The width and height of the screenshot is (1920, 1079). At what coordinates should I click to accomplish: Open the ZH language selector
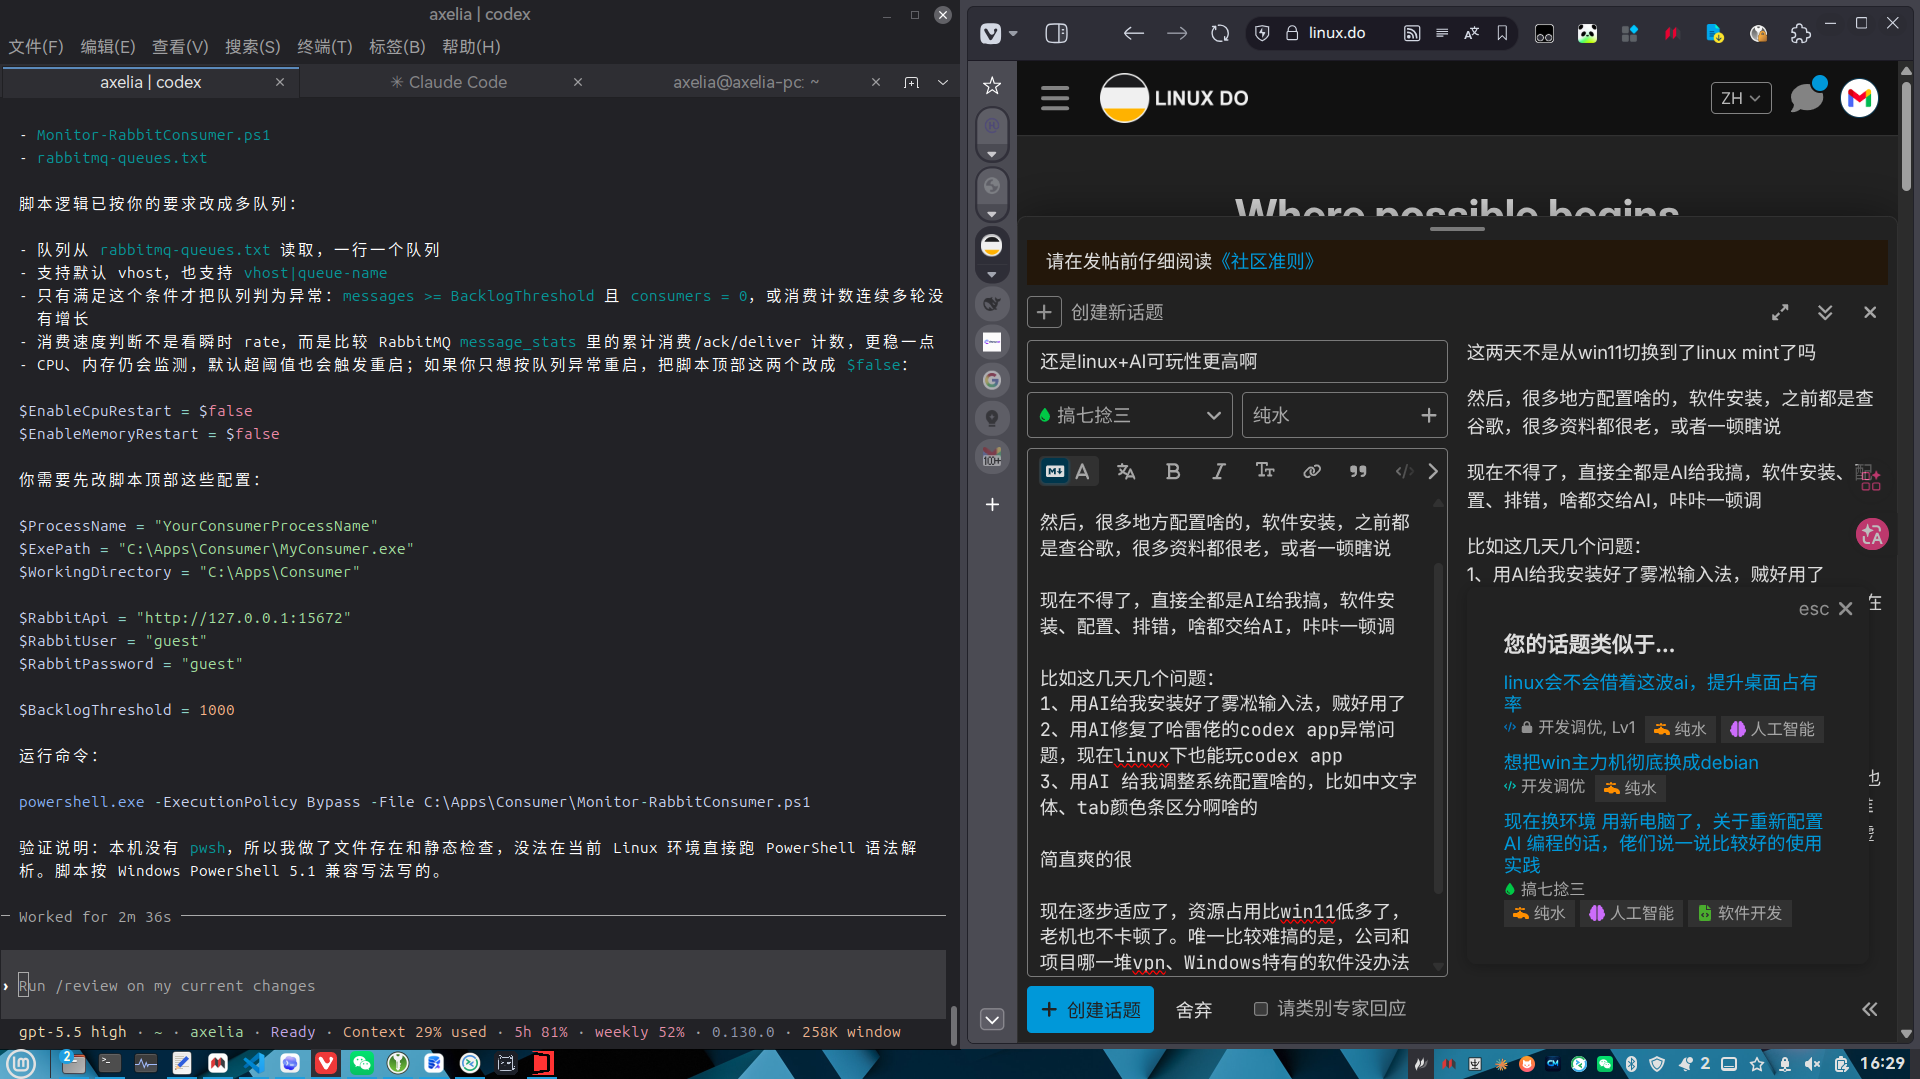pyautogui.click(x=1741, y=98)
